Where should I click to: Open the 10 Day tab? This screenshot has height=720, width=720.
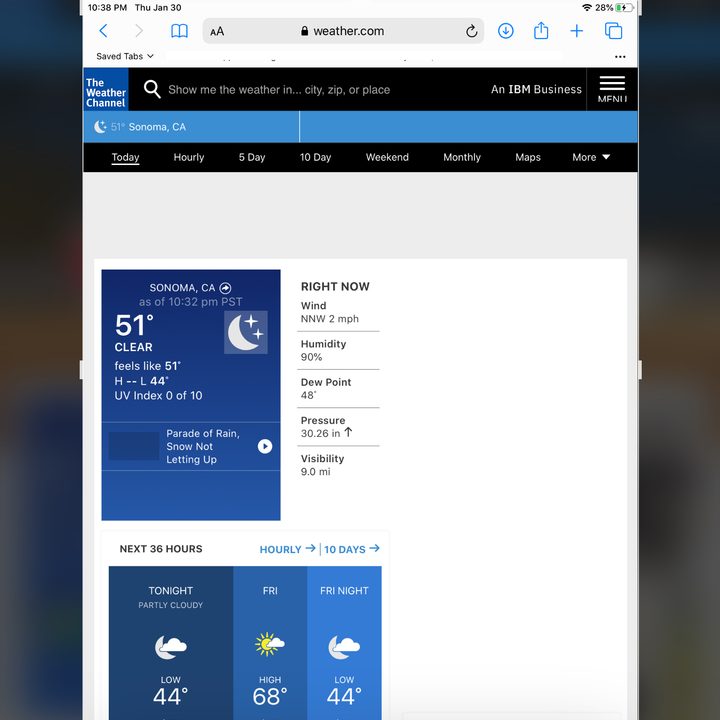[x=315, y=157]
